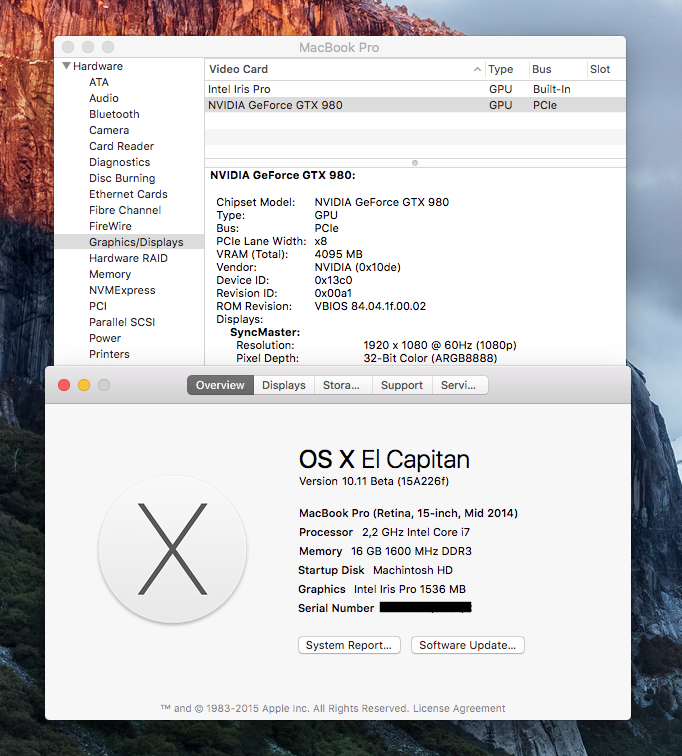
Task: Click the OS X El Capitan title
Action: (384, 459)
